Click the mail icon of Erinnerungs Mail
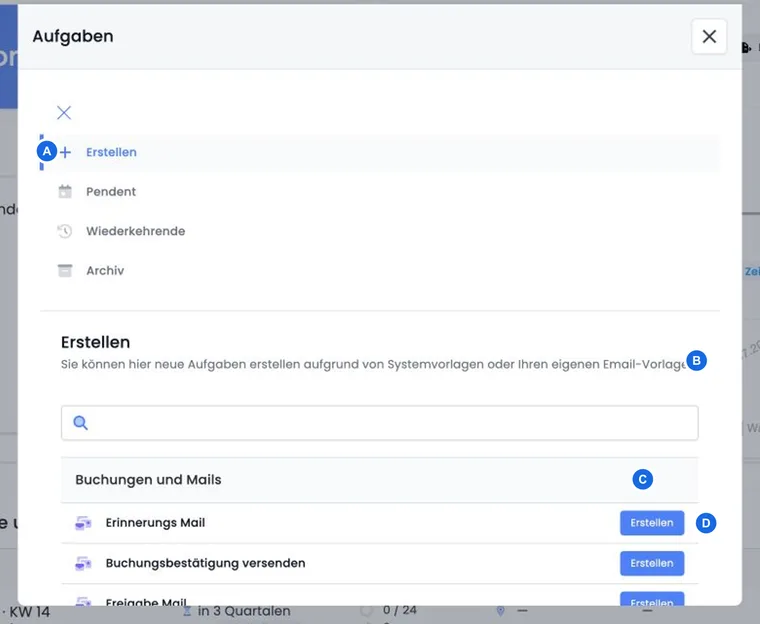The image size is (760, 624). (83, 523)
